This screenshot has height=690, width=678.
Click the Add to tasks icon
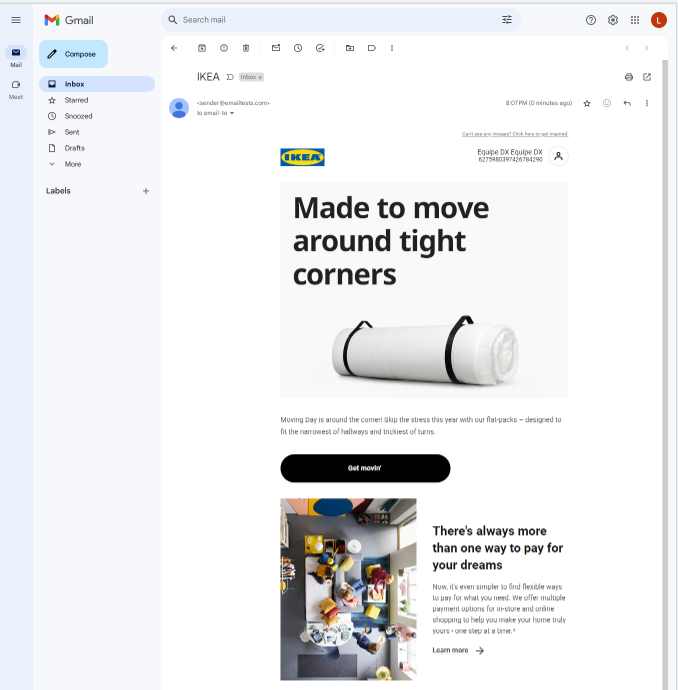coord(320,48)
